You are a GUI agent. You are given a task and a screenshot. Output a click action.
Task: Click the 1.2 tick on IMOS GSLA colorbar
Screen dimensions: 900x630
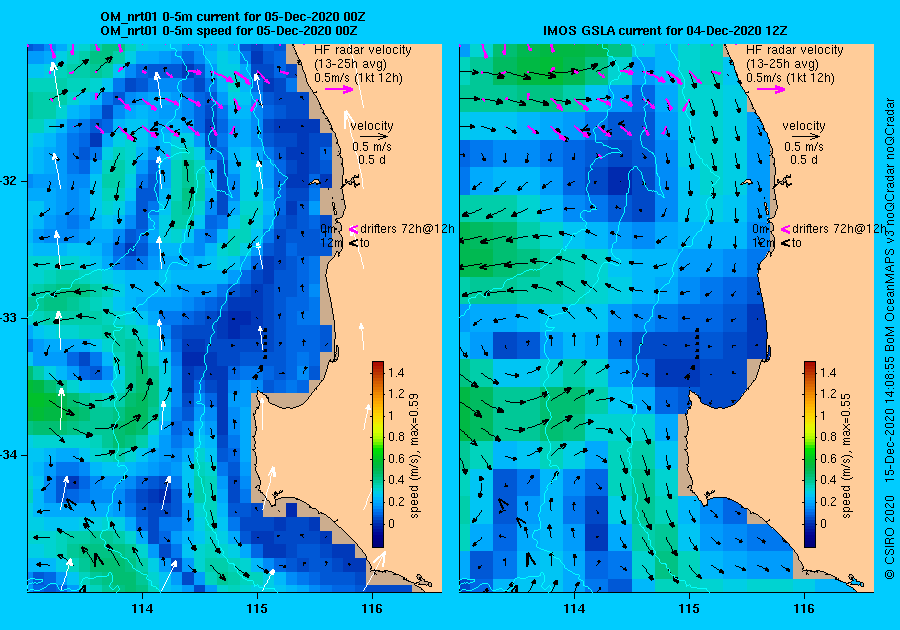(828, 394)
